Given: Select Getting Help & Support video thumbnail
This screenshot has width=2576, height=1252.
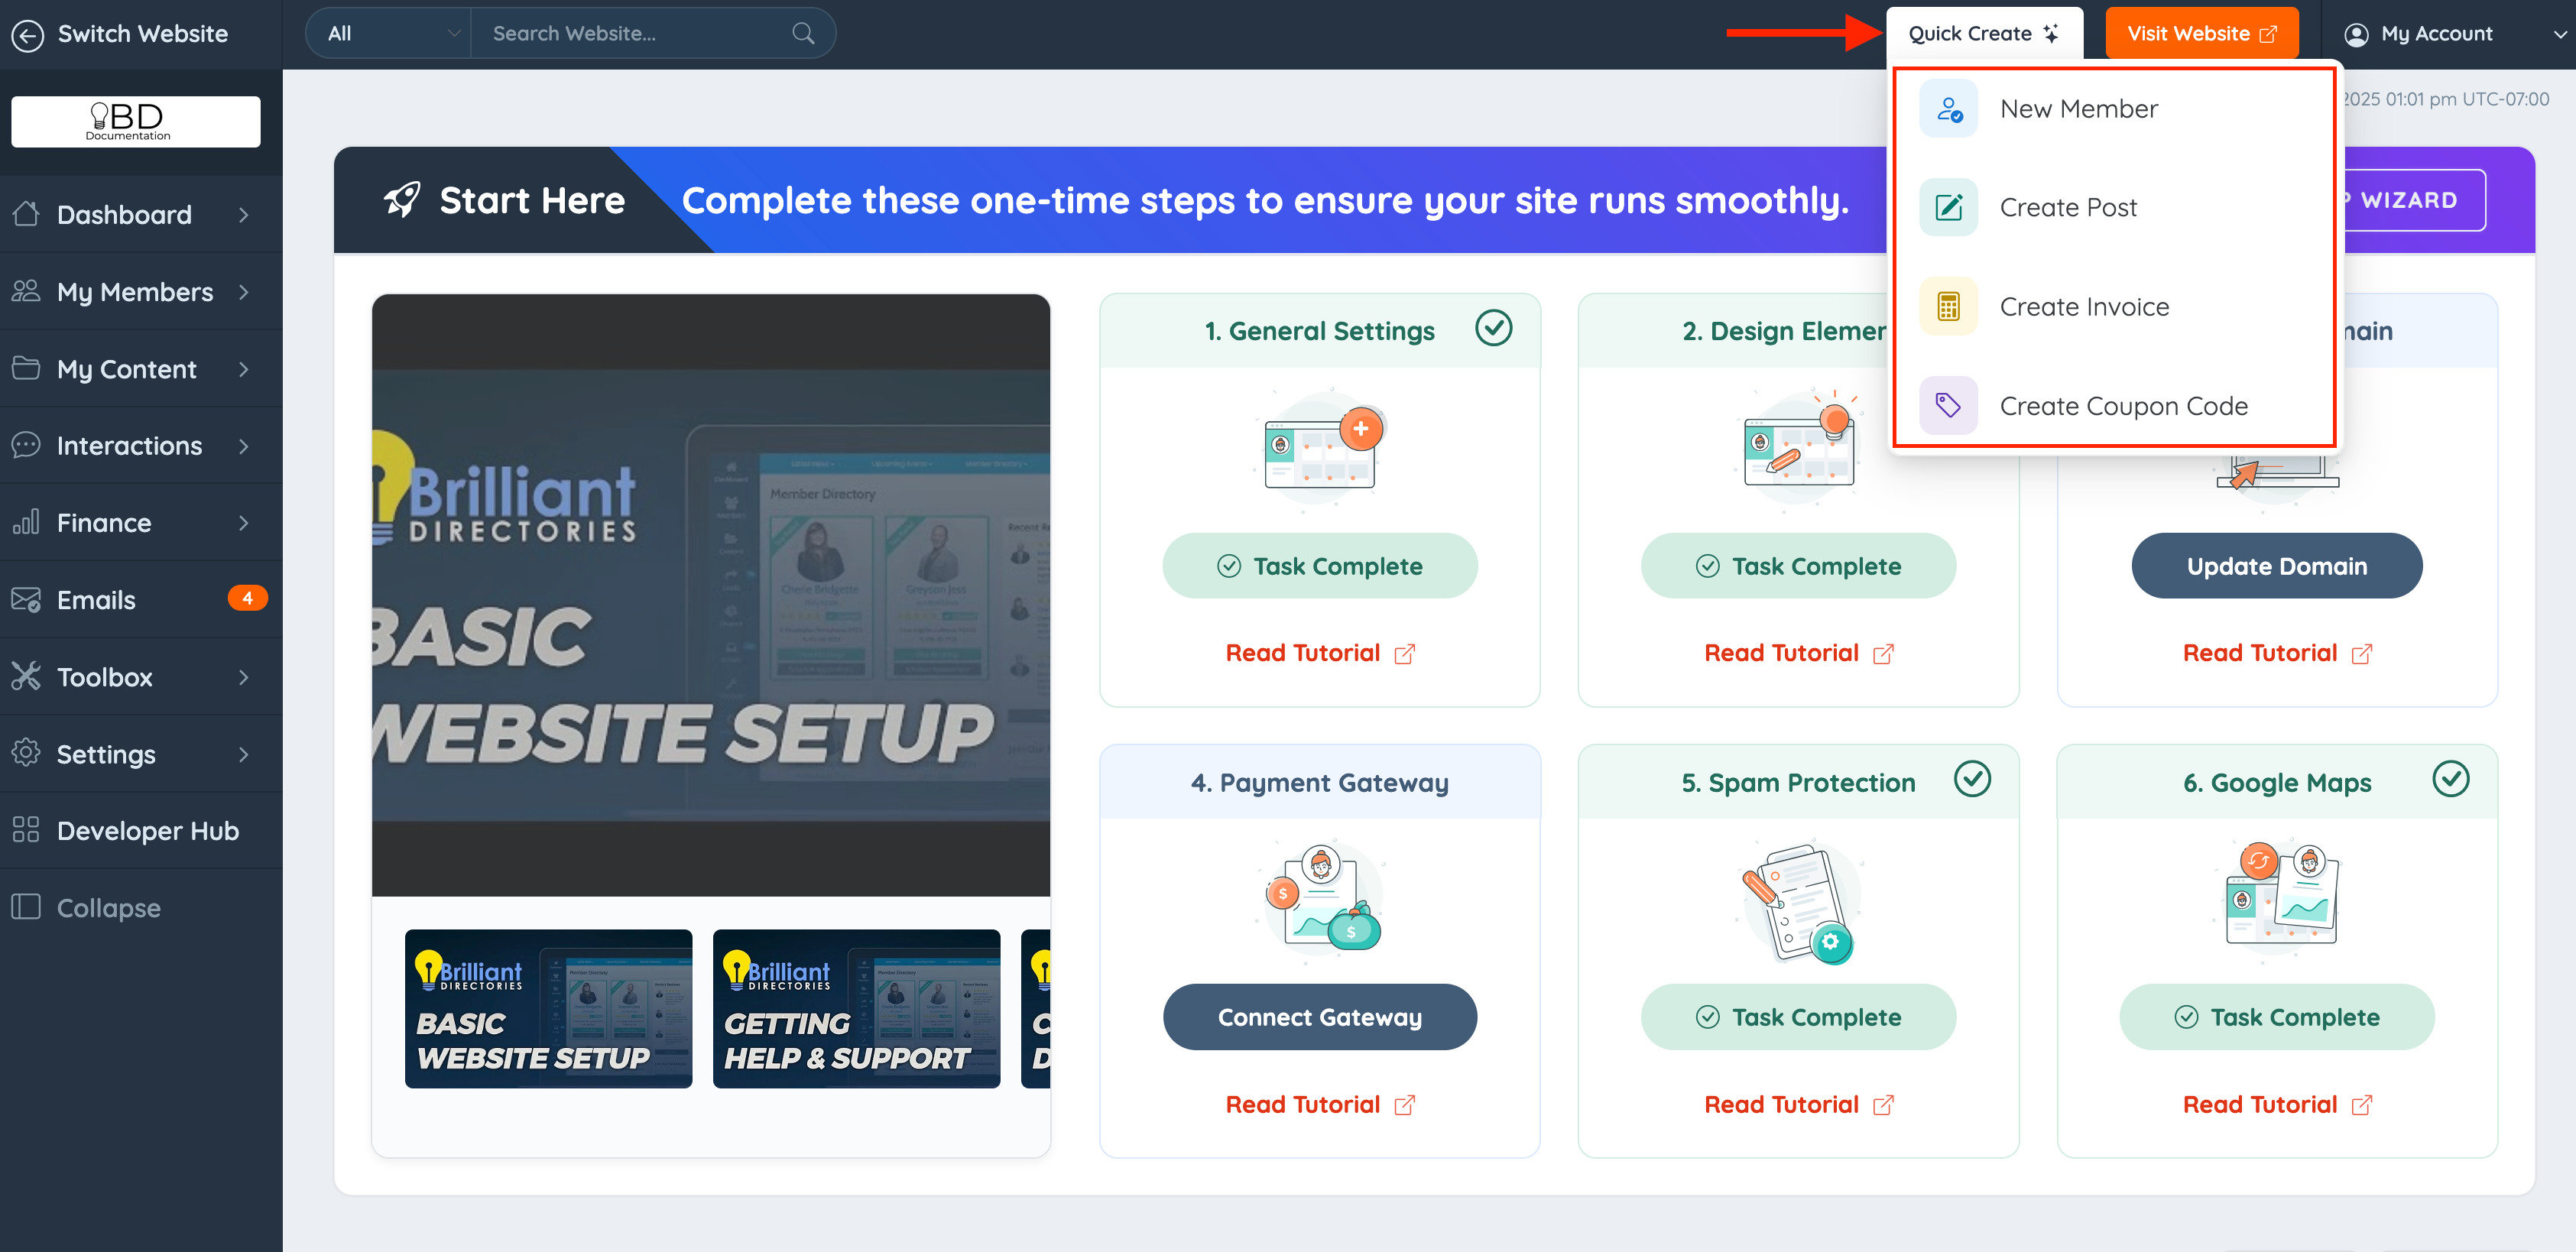Looking at the screenshot, I should (856, 1008).
